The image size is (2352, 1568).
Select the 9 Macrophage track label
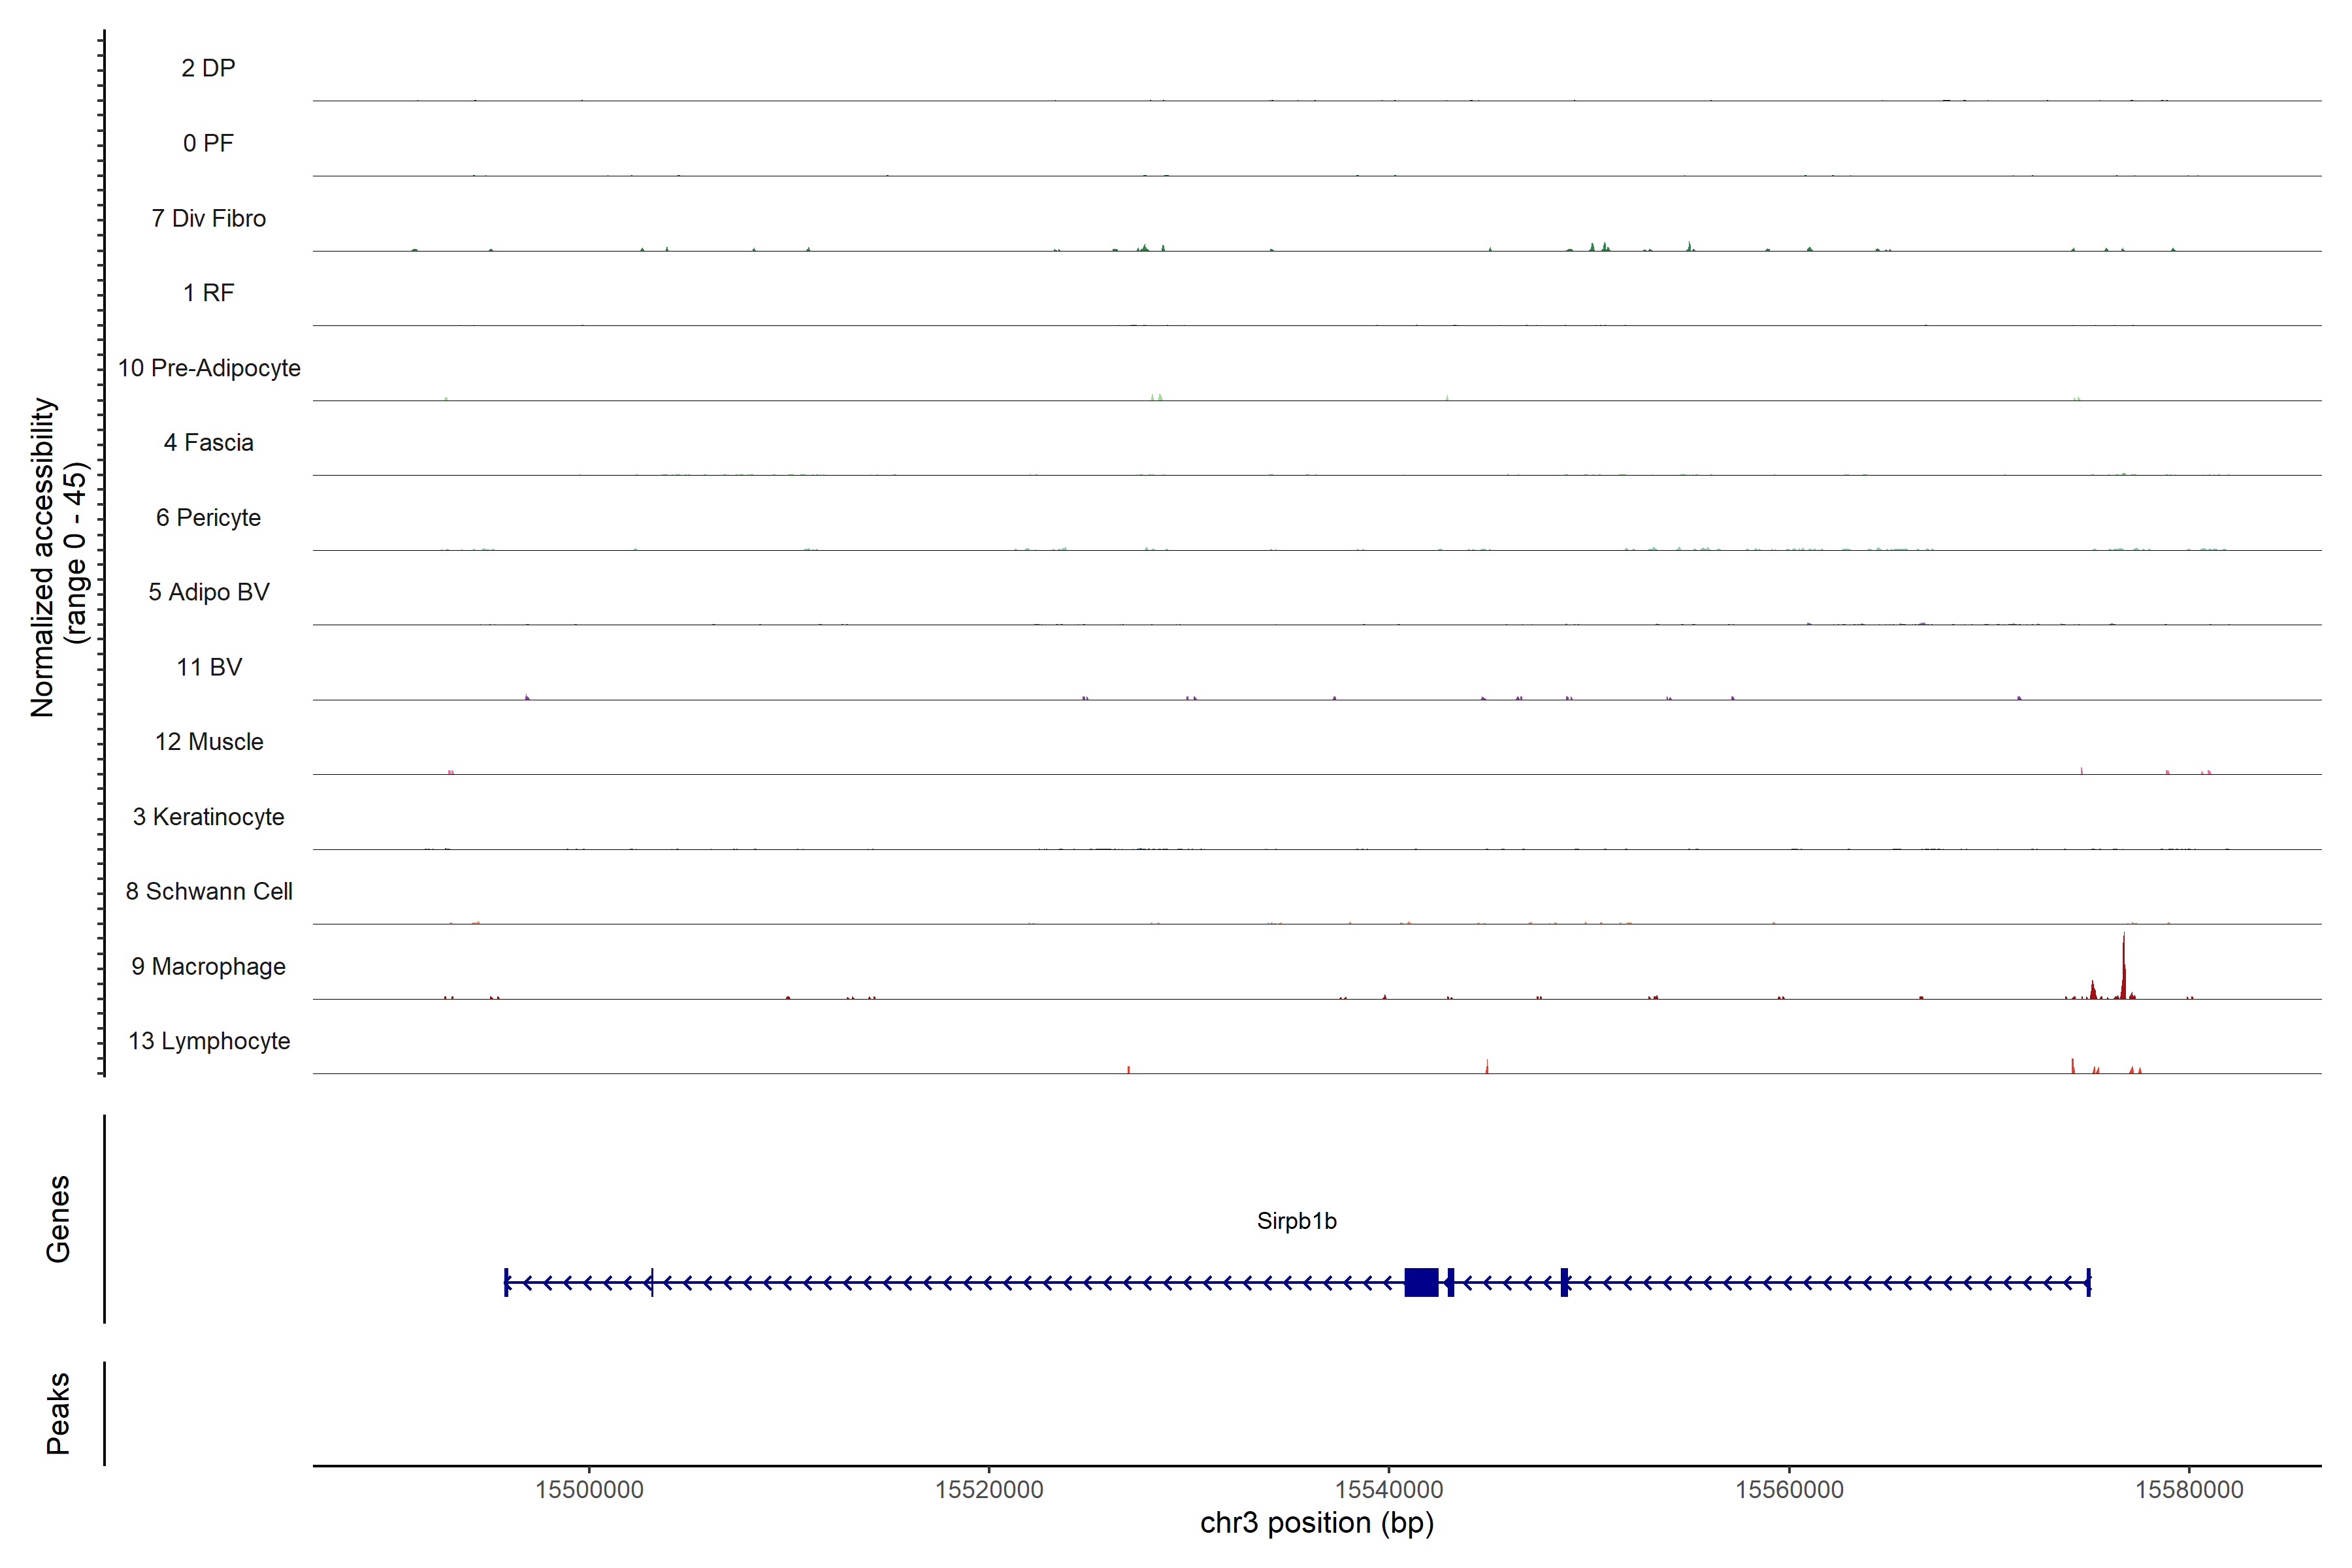click(208, 966)
